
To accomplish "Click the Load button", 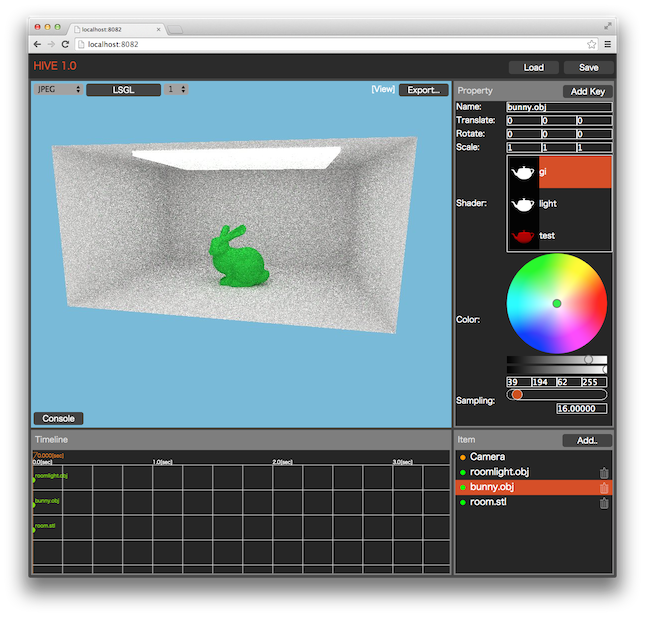I will [x=534, y=67].
